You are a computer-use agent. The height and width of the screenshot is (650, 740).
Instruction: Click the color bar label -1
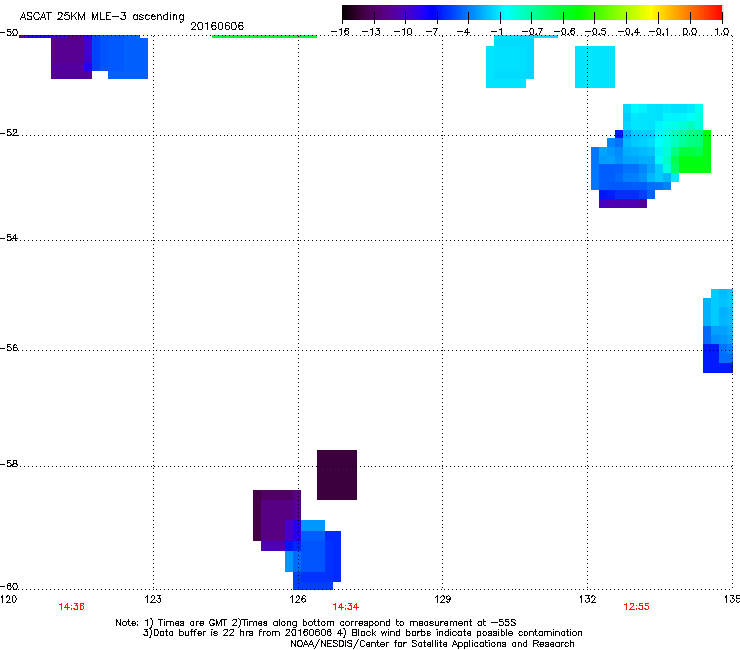[x=496, y=32]
